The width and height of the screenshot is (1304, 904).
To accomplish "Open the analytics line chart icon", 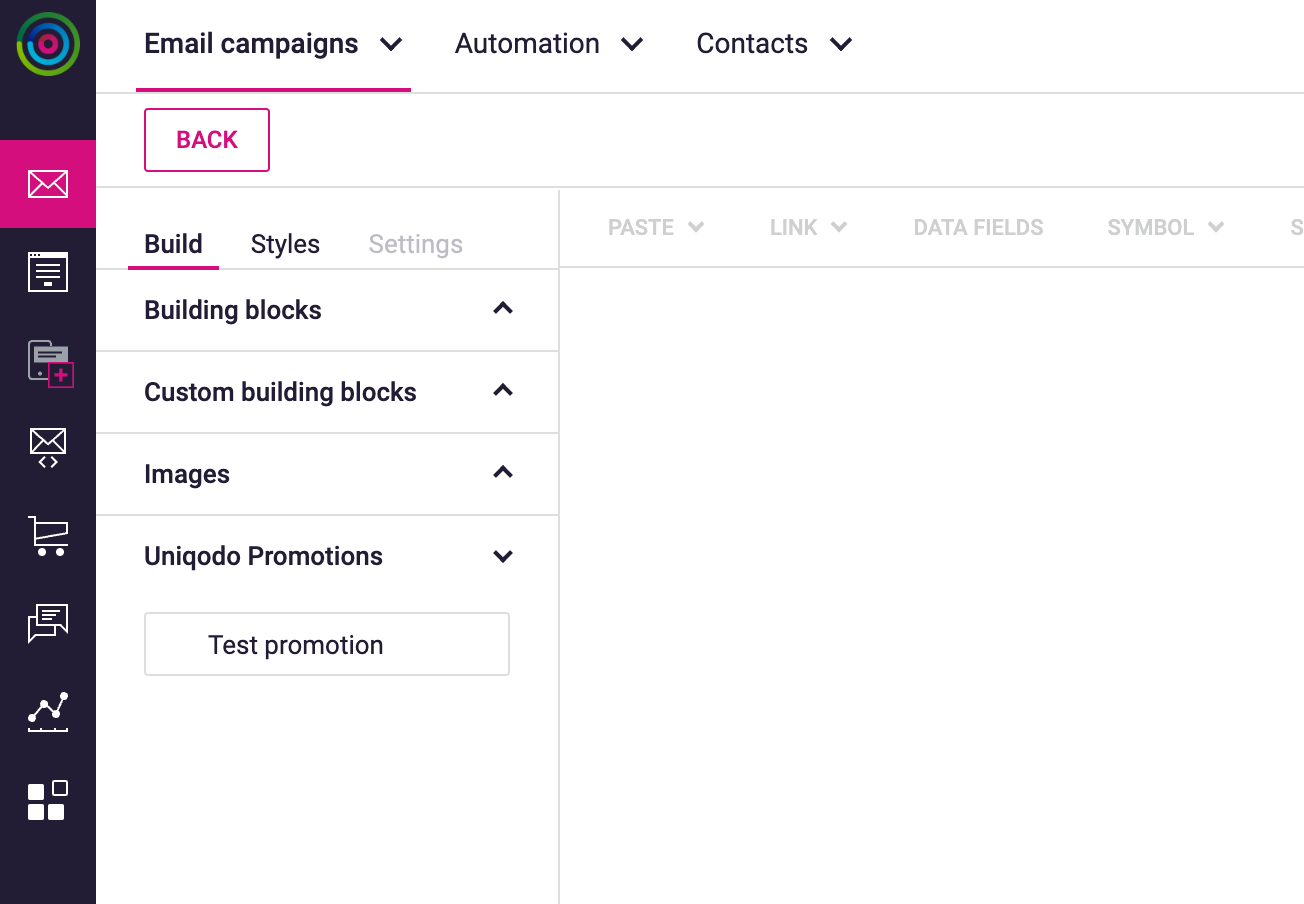I will [48, 711].
